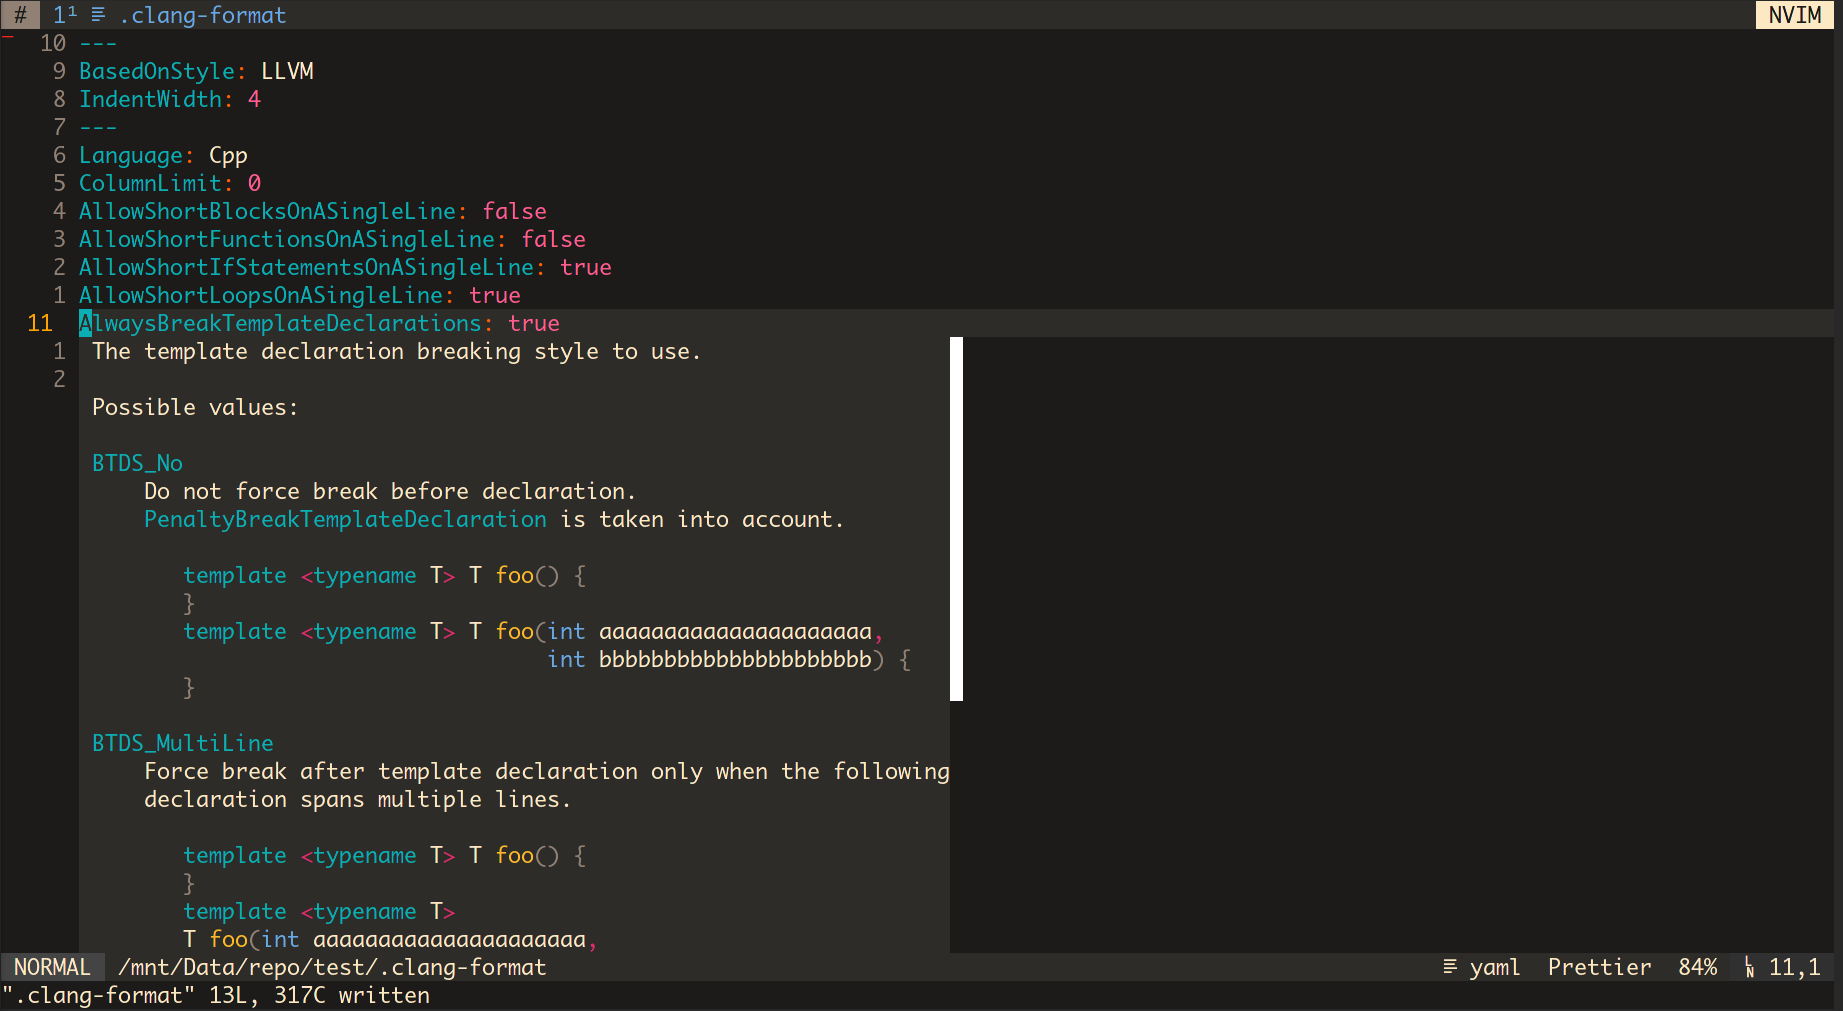
Task: Select the BTDS_No heading in the documentation popup
Action: tap(137, 463)
